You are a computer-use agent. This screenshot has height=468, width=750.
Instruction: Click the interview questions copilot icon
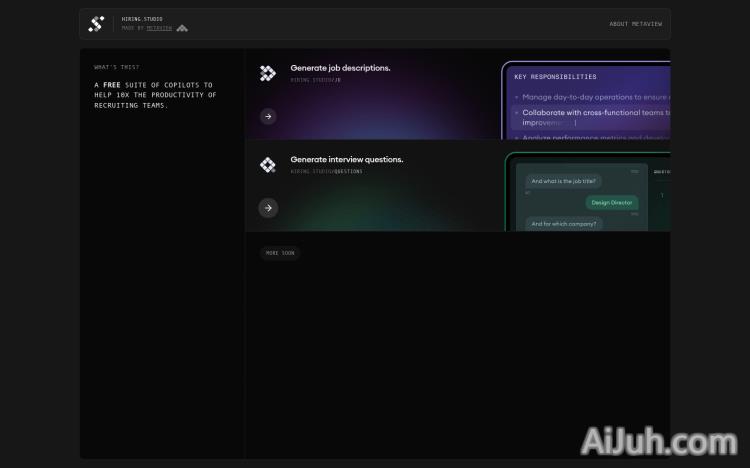click(267, 165)
